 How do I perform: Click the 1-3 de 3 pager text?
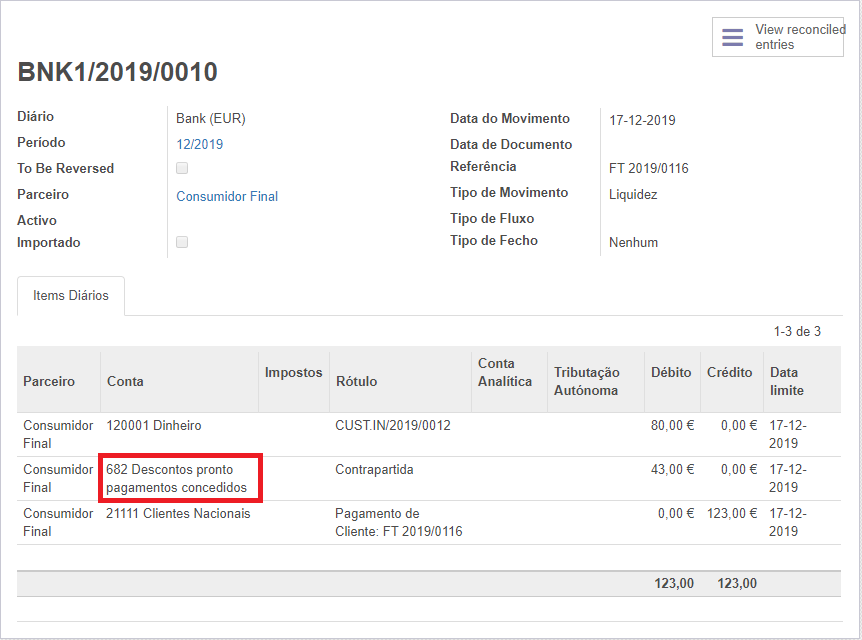[797, 331]
